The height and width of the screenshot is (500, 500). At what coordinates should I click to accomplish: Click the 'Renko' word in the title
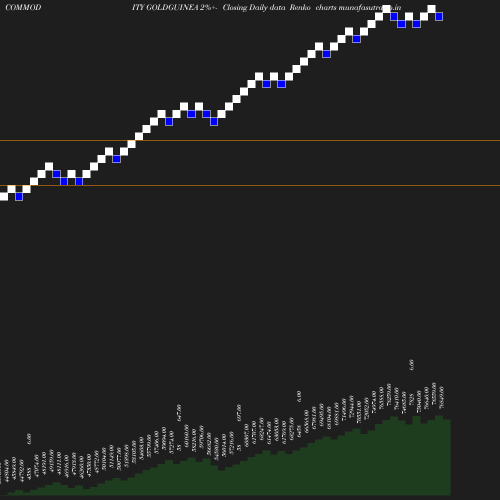[300, 7]
